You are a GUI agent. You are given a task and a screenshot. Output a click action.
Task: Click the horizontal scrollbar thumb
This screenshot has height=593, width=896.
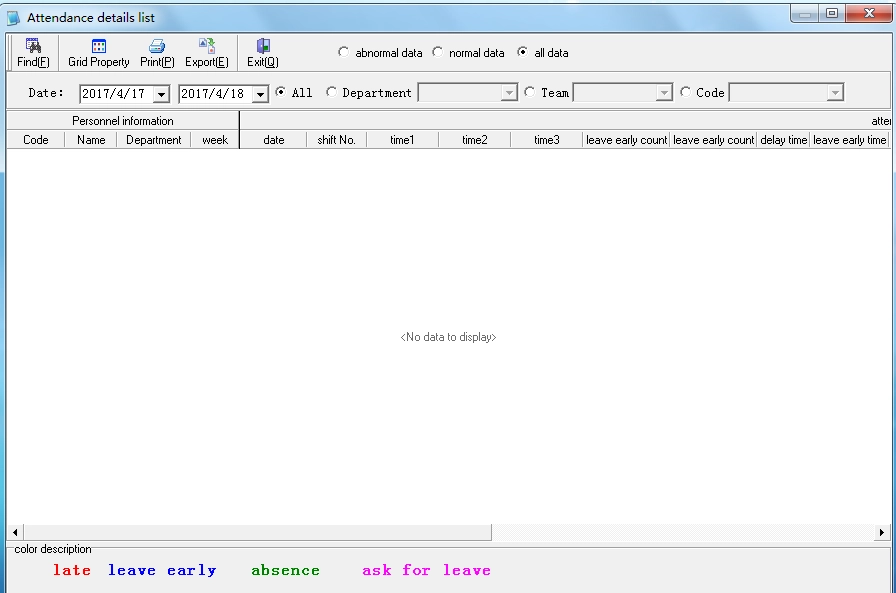point(257,532)
